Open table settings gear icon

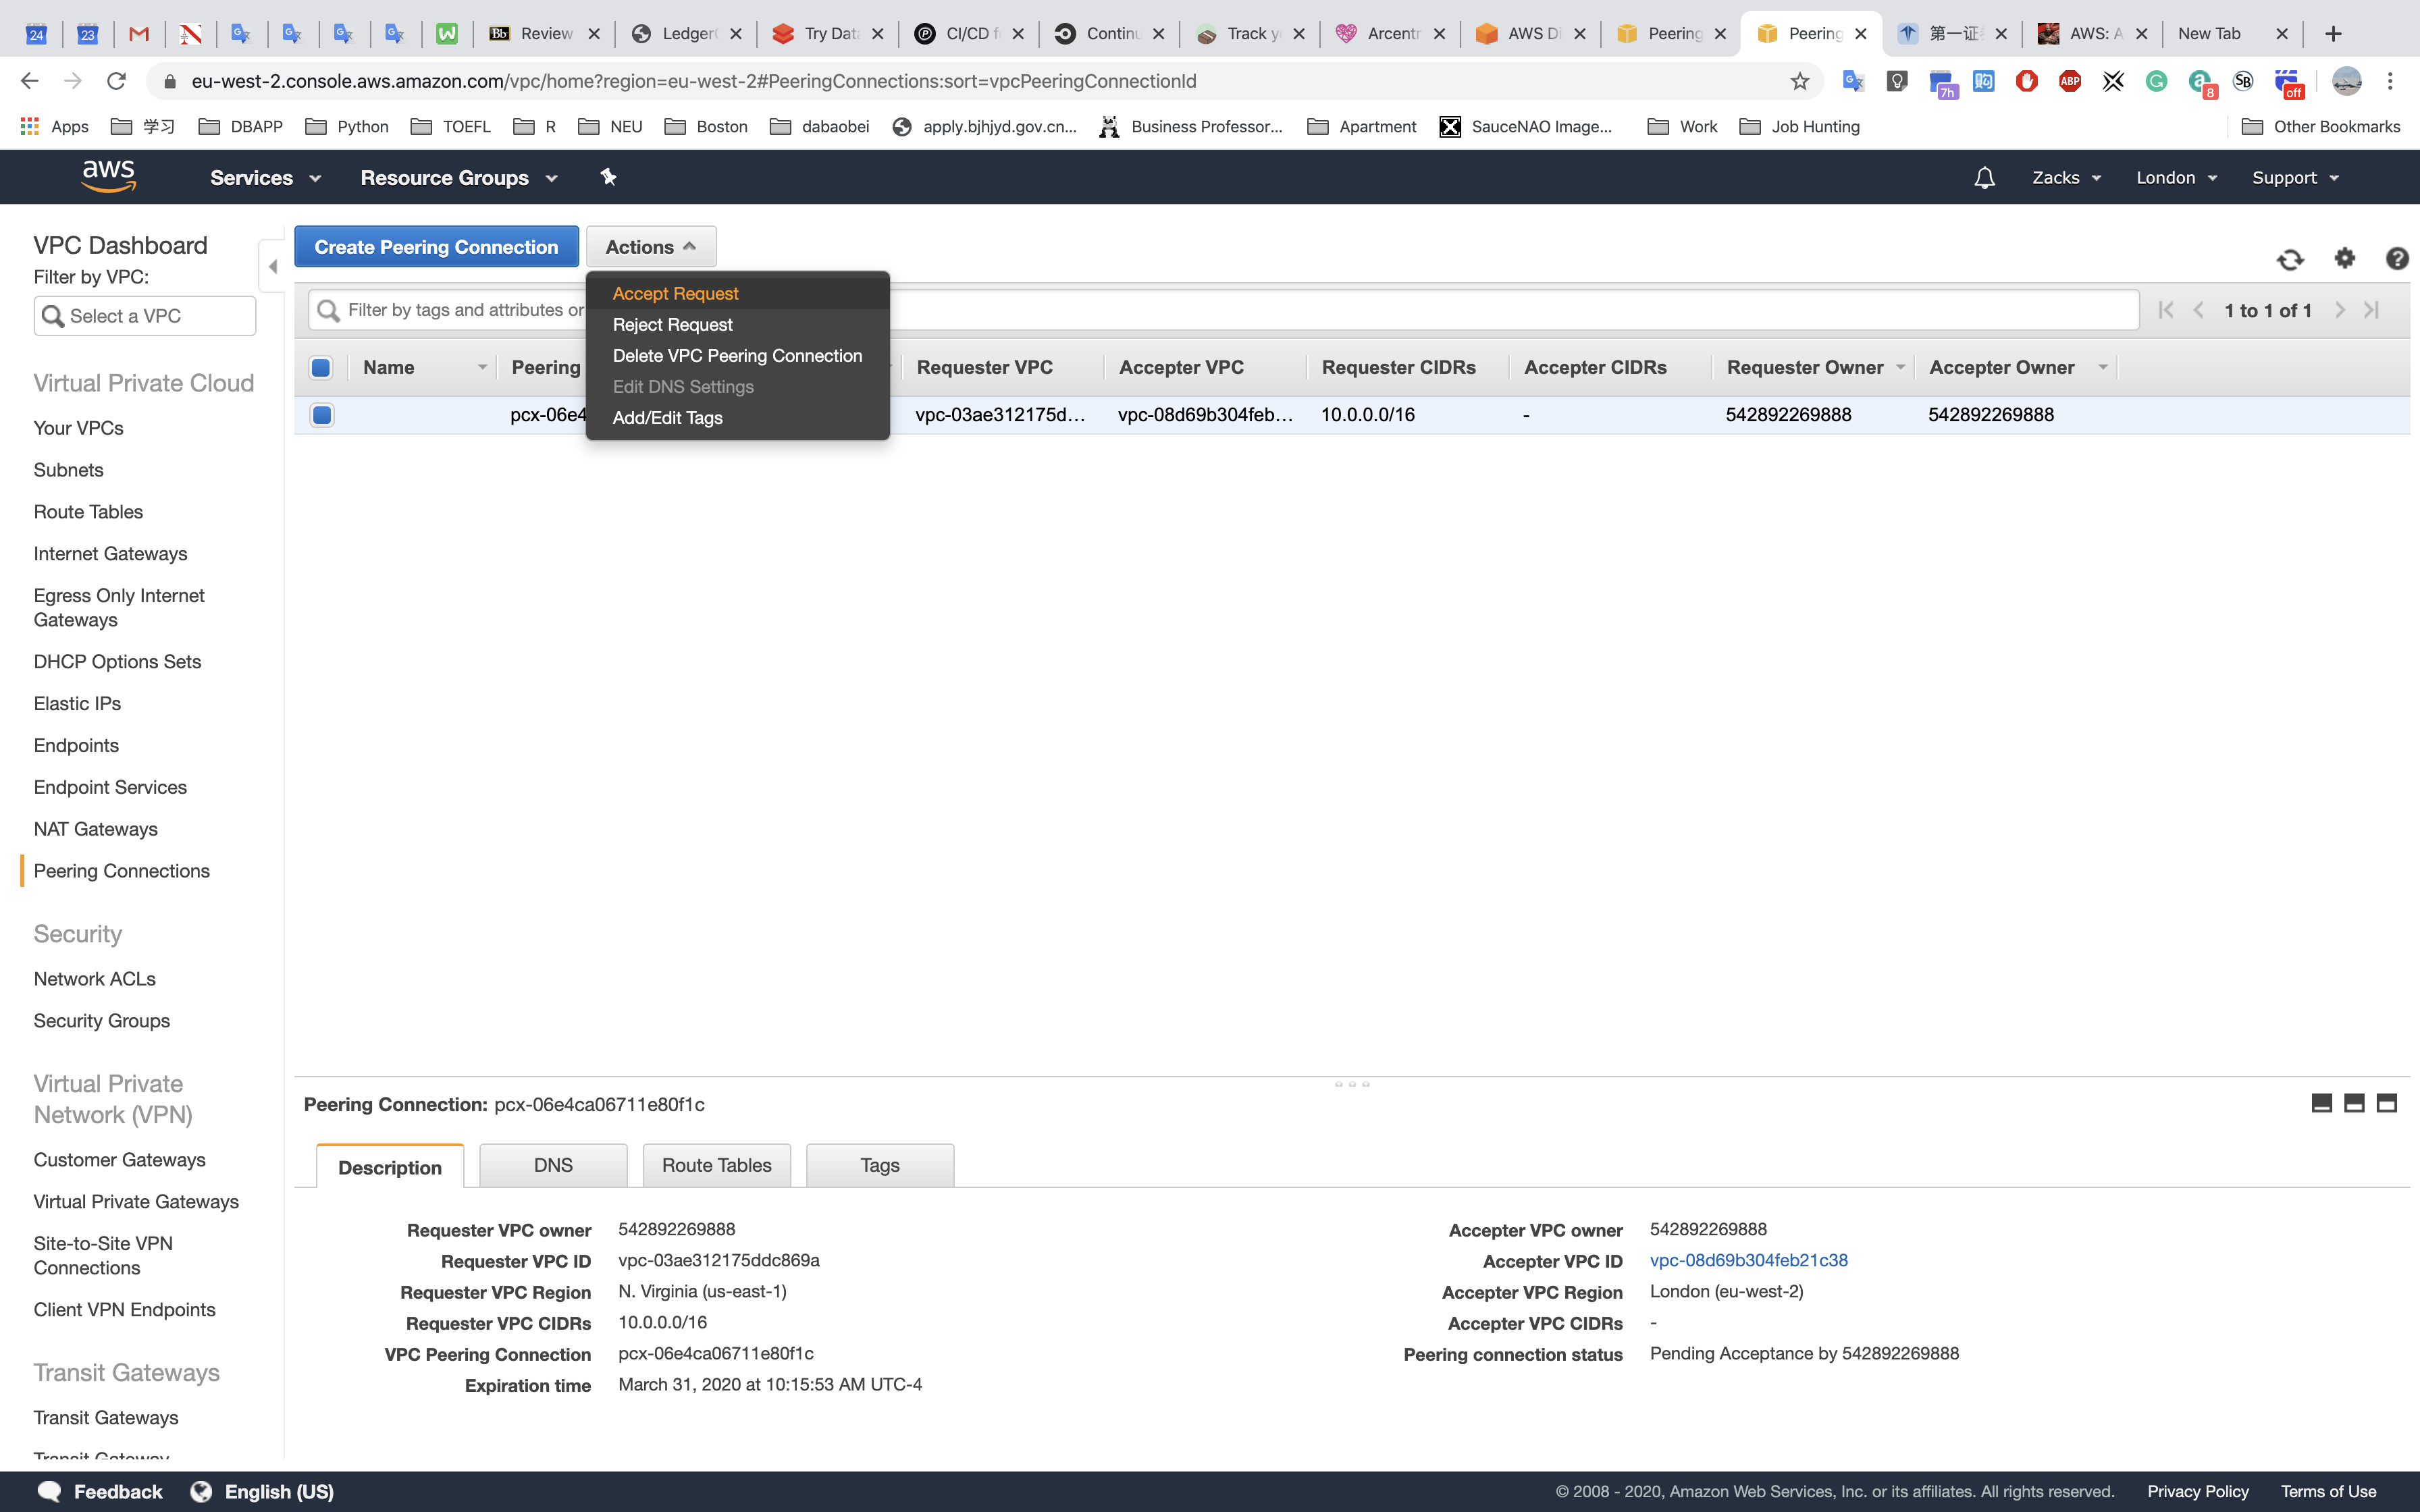[x=2344, y=259]
